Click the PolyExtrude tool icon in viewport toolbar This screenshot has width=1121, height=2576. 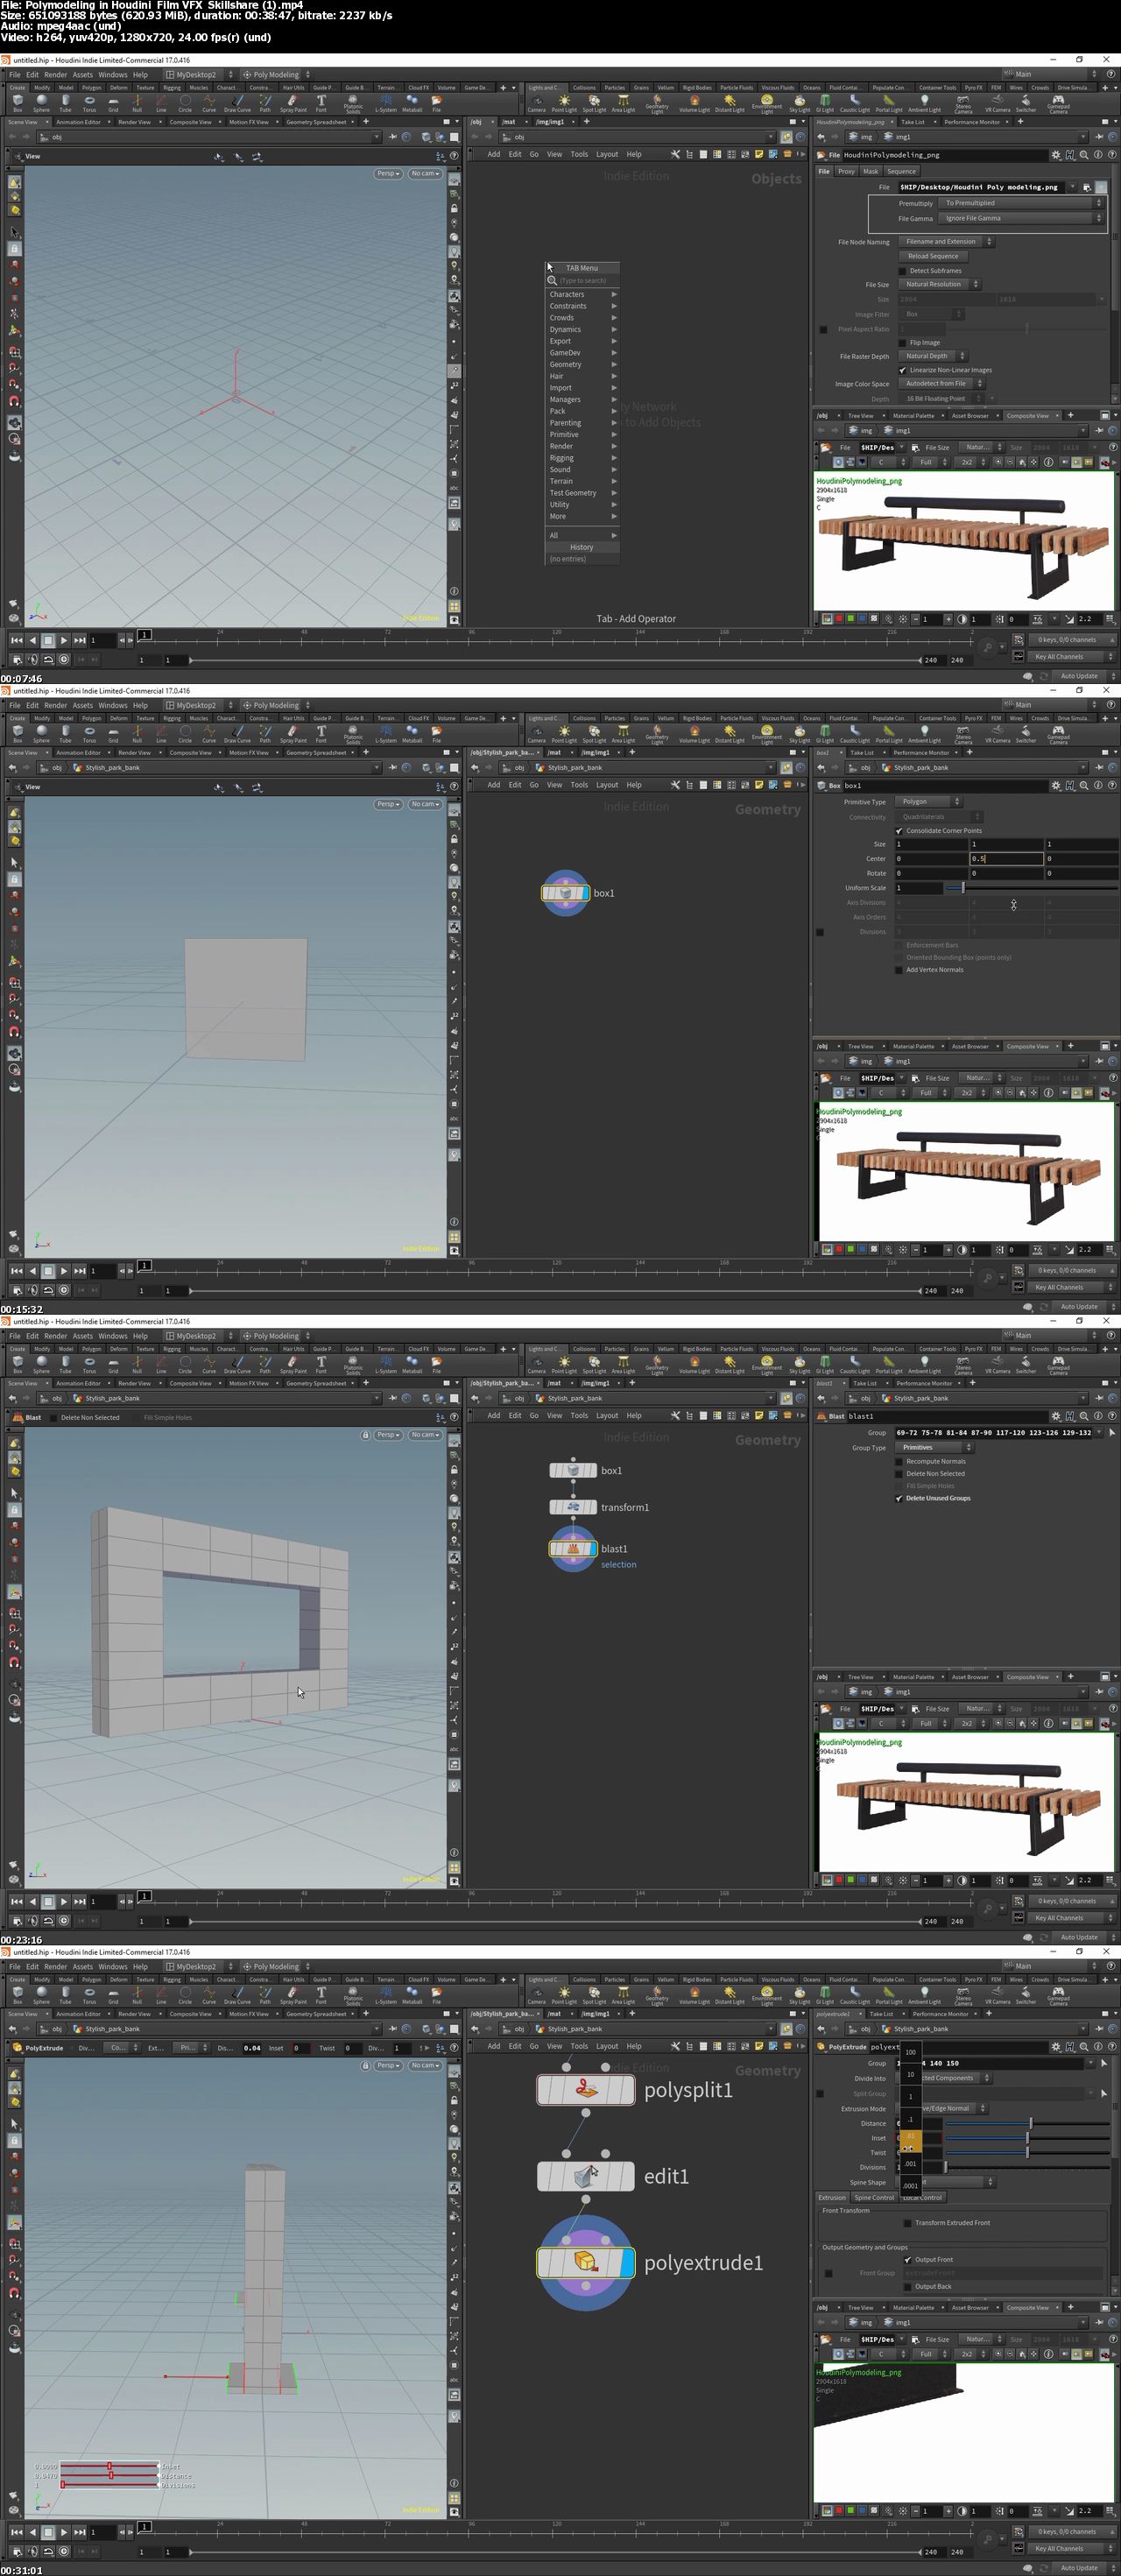click(17, 2047)
